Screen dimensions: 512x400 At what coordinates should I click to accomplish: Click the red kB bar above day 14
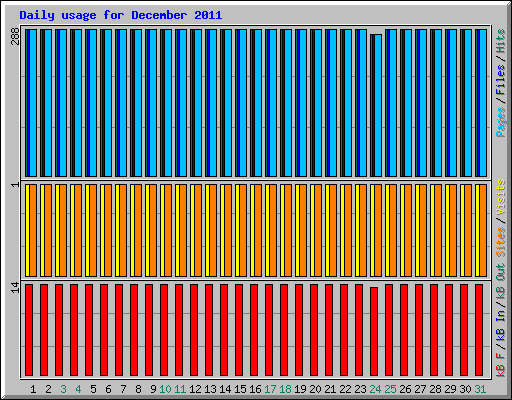coord(224,330)
